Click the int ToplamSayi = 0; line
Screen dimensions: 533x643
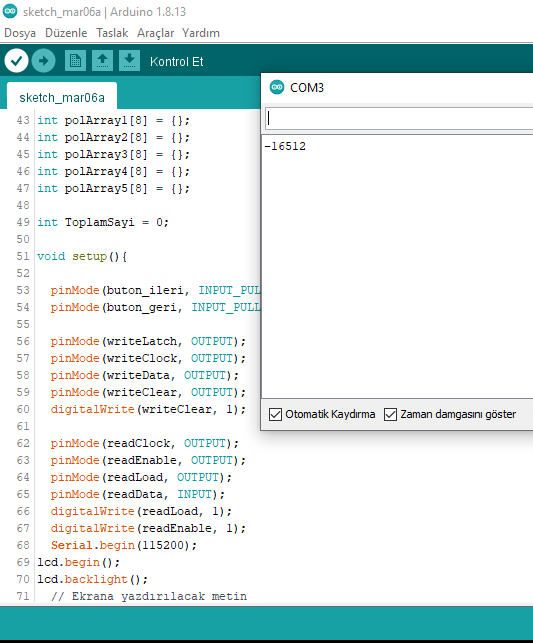[x=103, y=222]
